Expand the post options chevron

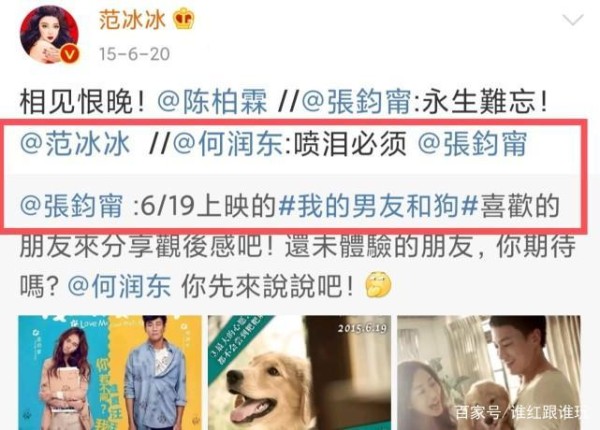pyautogui.click(x=572, y=20)
